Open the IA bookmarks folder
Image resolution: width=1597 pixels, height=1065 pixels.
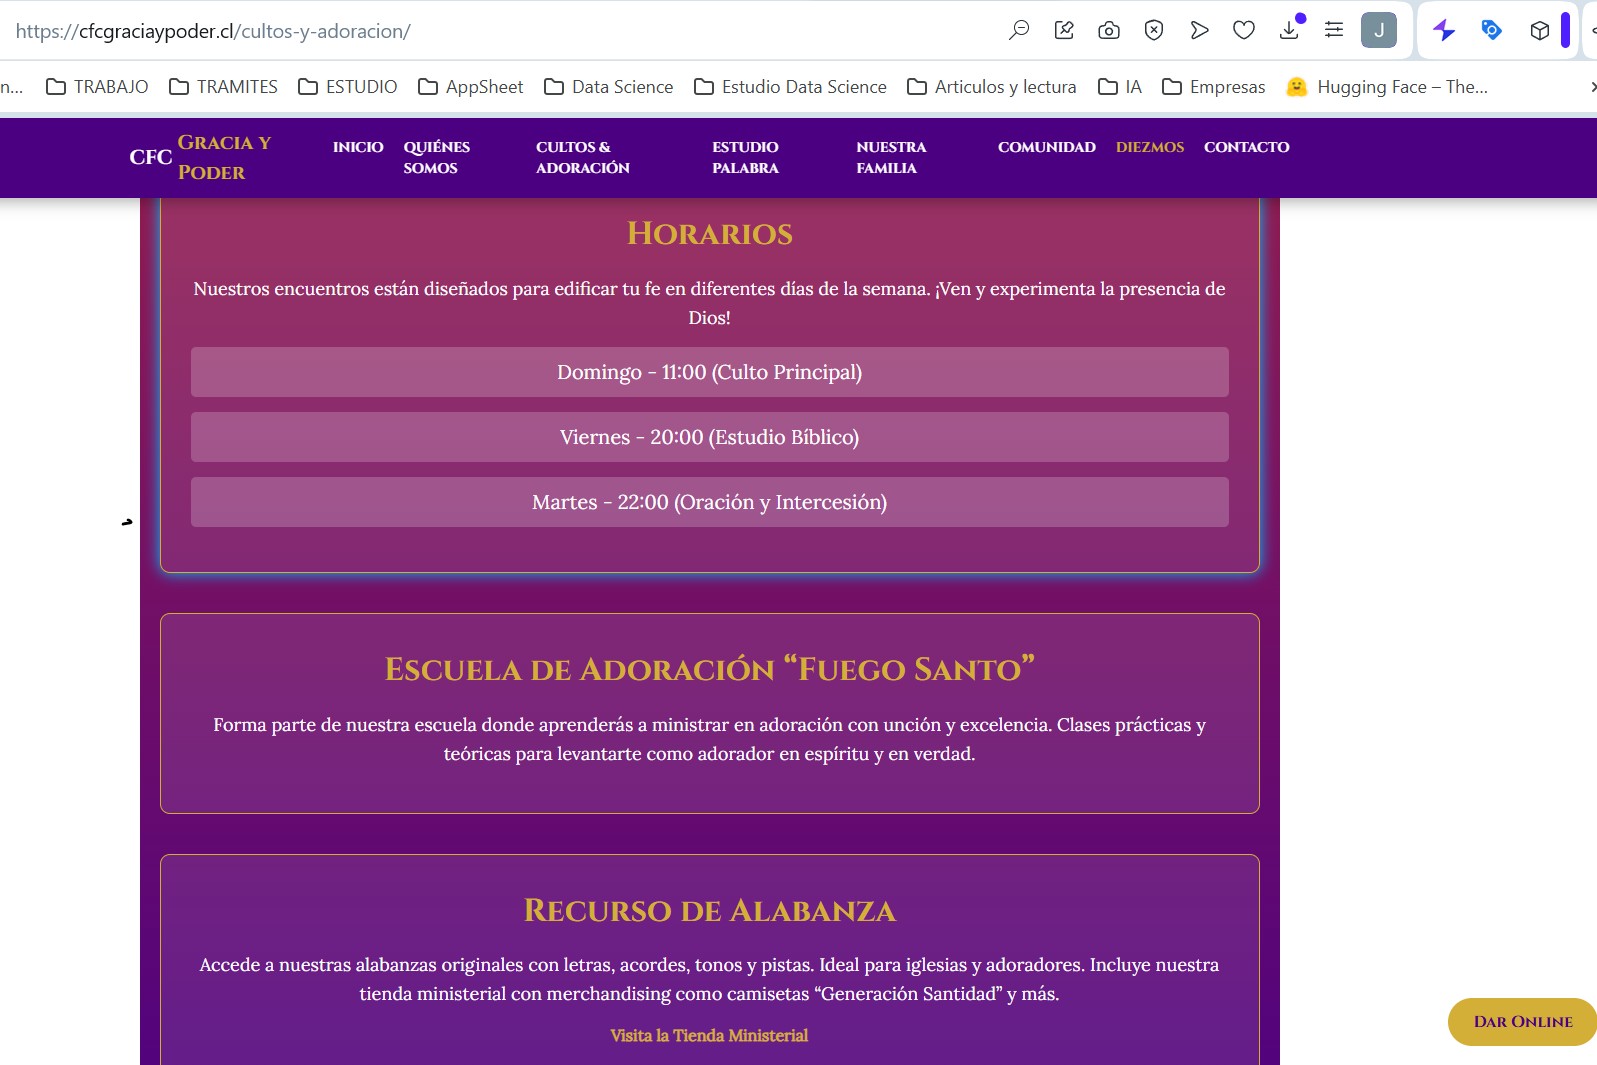click(x=1119, y=87)
